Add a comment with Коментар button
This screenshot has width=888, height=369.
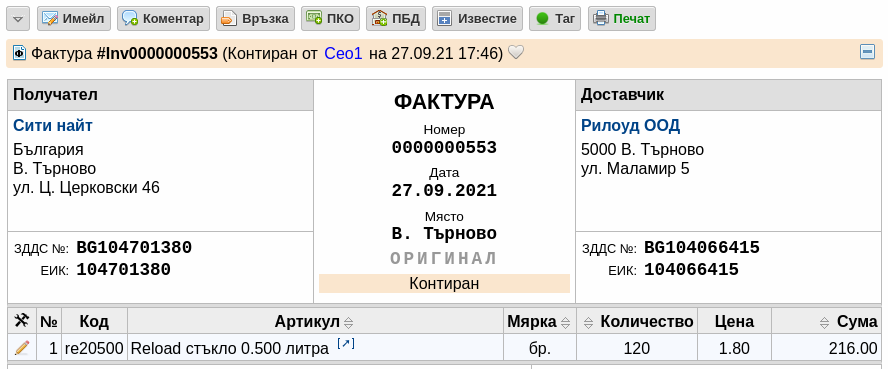click(163, 19)
